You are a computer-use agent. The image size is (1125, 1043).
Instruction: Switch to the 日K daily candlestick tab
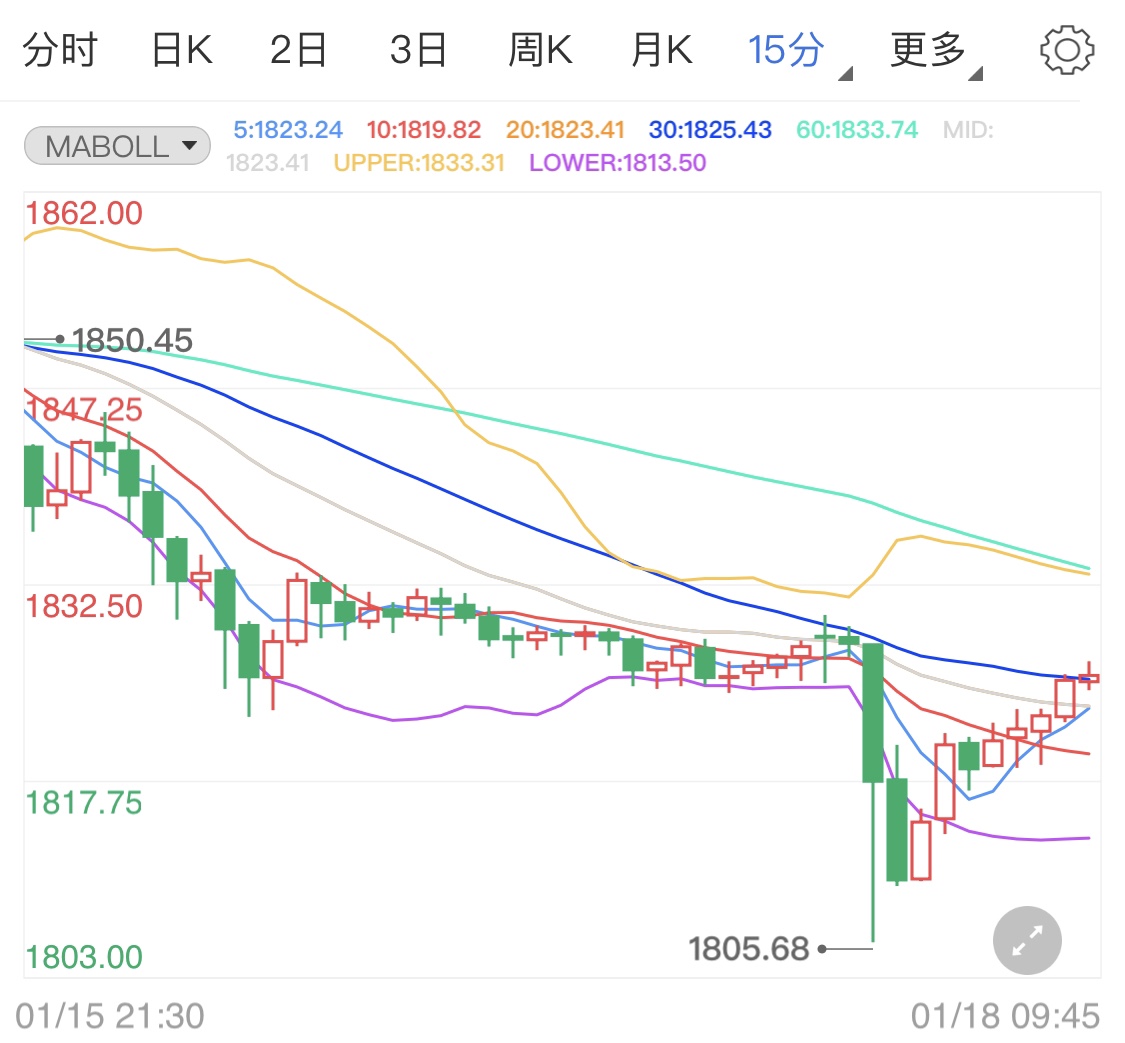click(x=180, y=48)
